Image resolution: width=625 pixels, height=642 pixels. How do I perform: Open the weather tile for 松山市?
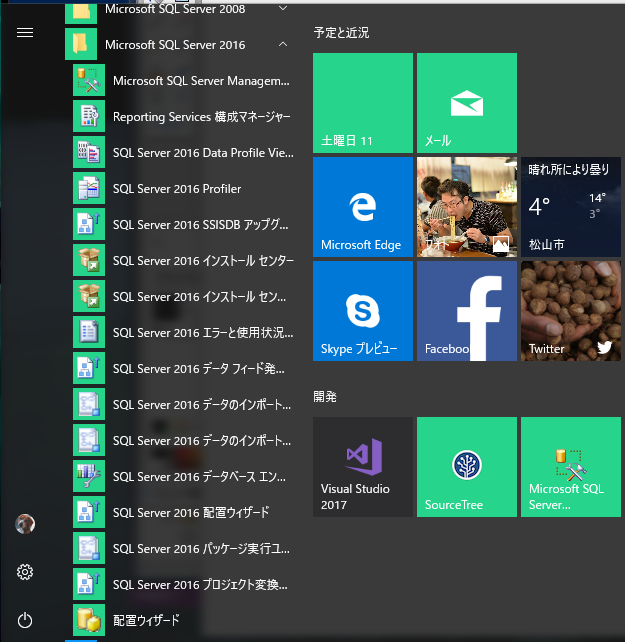pos(571,207)
